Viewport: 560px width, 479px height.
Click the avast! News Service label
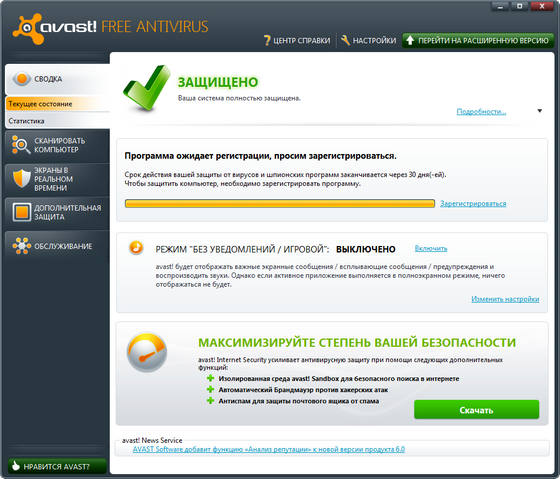click(152, 440)
